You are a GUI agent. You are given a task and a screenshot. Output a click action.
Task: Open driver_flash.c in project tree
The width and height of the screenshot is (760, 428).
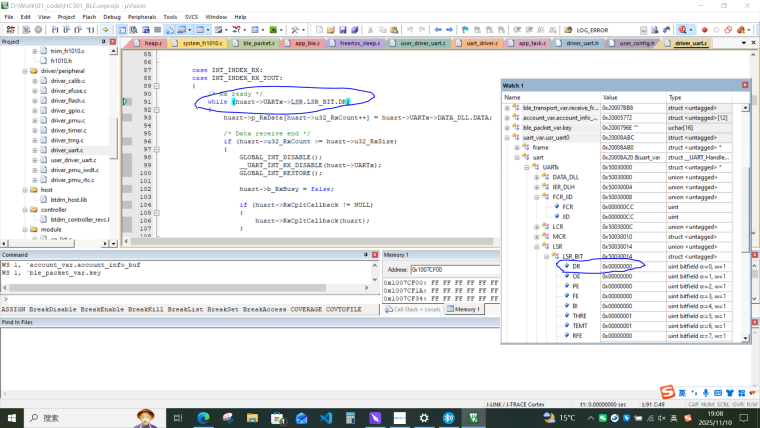pos(67,101)
